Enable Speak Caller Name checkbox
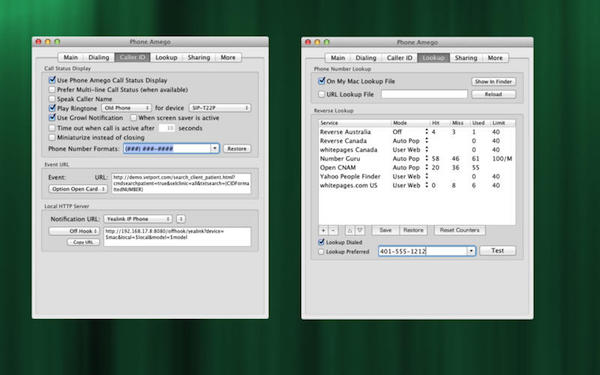This screenshot has height=375, width=600. point(52,99)
